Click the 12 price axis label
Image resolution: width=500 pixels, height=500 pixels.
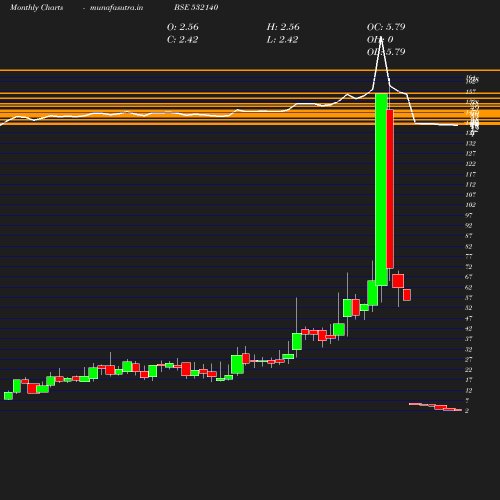pyautogui.click(x=469, y=390)
